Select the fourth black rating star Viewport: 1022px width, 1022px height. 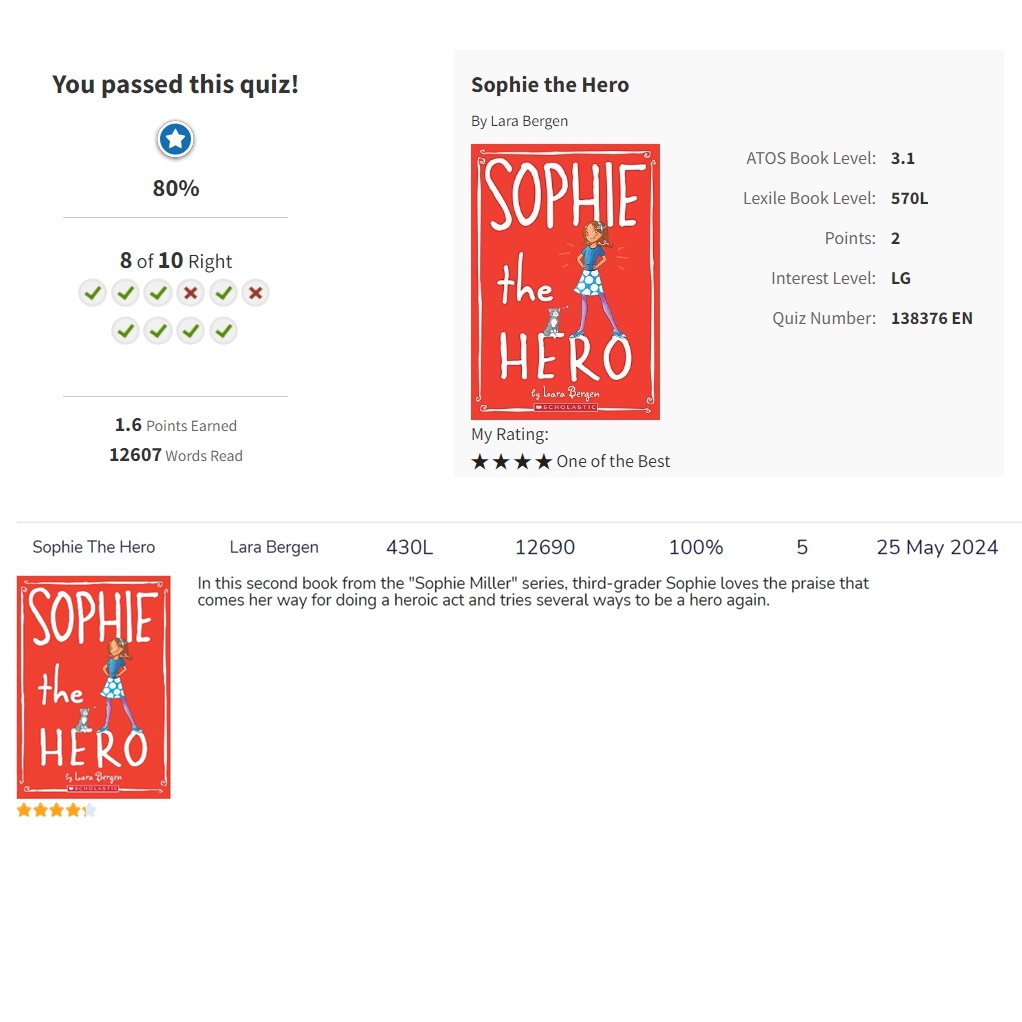point(544,462)
